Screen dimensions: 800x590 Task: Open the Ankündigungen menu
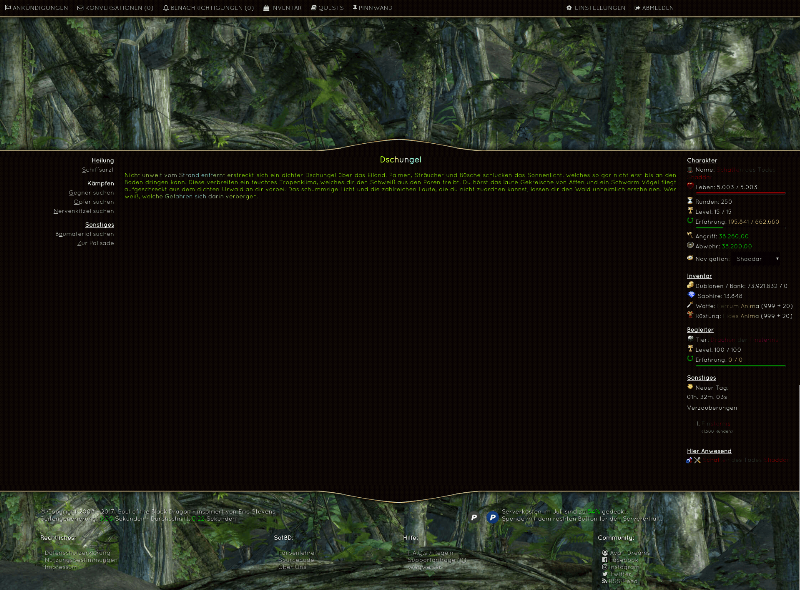30,7
